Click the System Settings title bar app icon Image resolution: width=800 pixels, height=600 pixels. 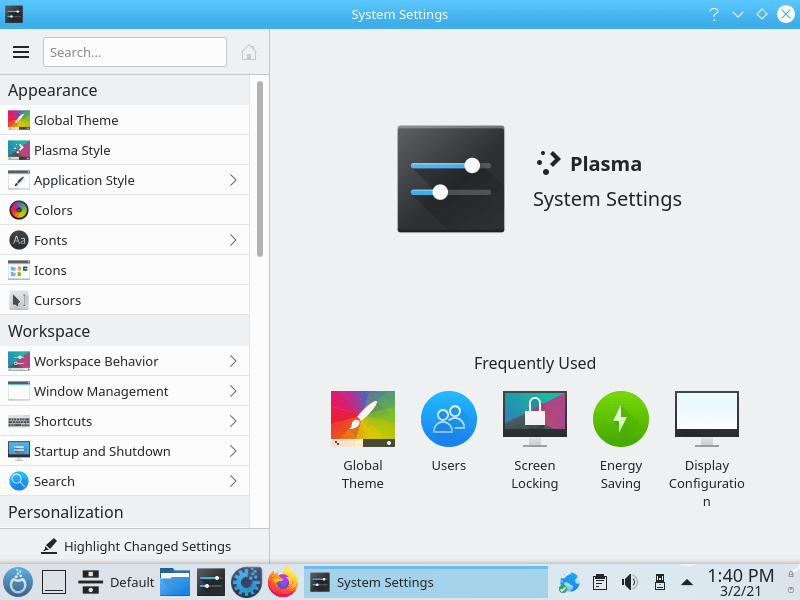pyautogui.click(x=14, y=14)
